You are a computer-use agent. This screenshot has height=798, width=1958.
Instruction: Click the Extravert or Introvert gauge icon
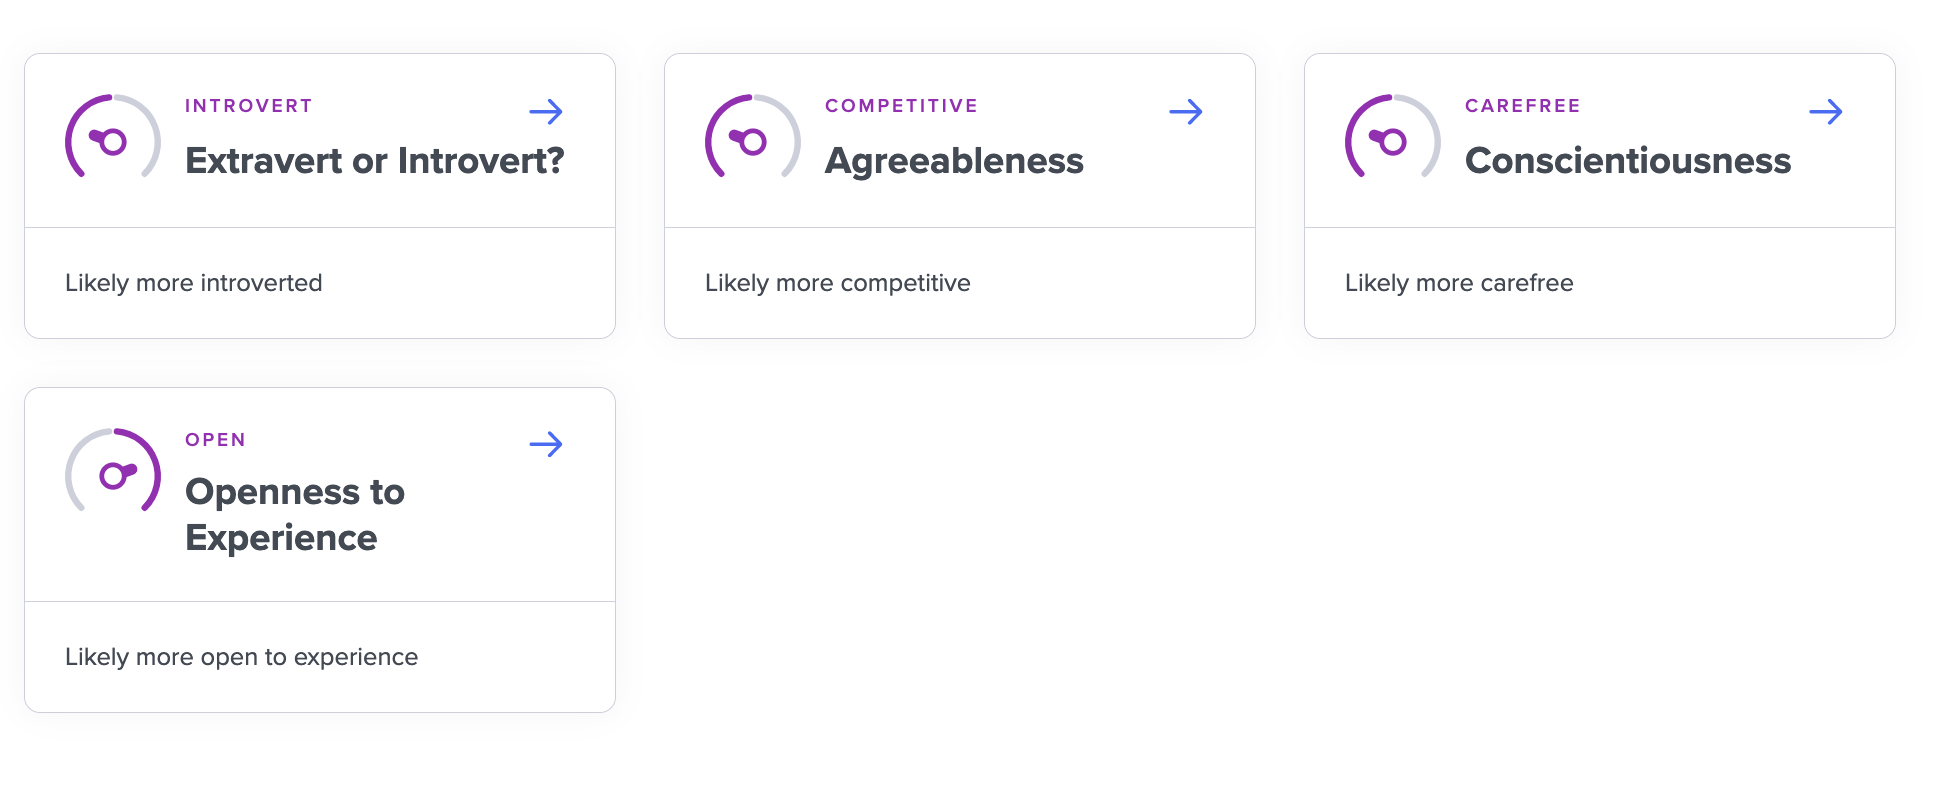click(113, 137)
